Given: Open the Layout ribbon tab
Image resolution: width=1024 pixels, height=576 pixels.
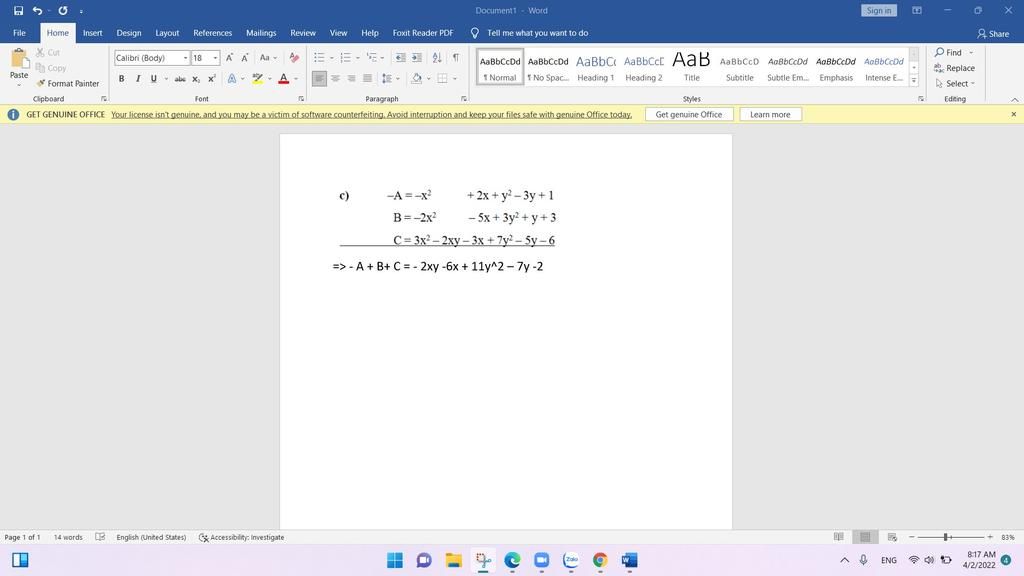Looking at the screenshot, I should point(167,33).
